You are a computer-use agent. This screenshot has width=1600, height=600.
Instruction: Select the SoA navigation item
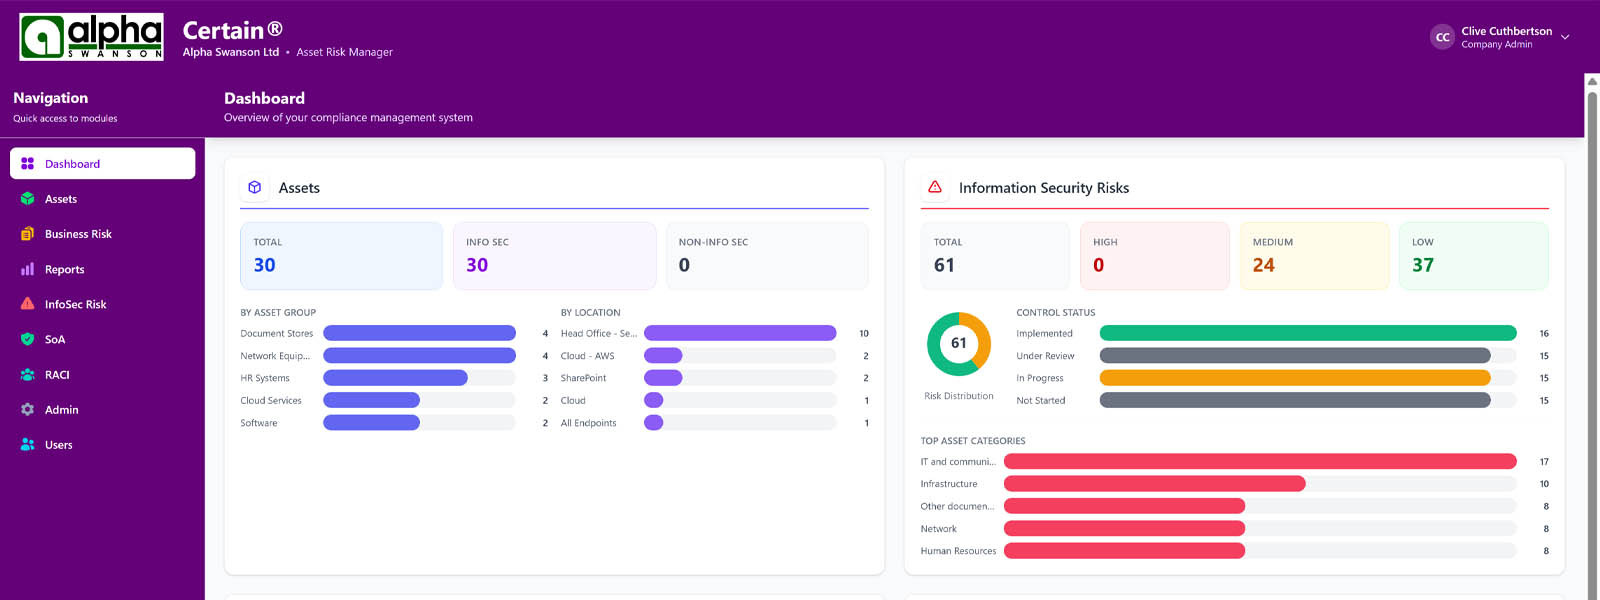(x=55, y=339)
